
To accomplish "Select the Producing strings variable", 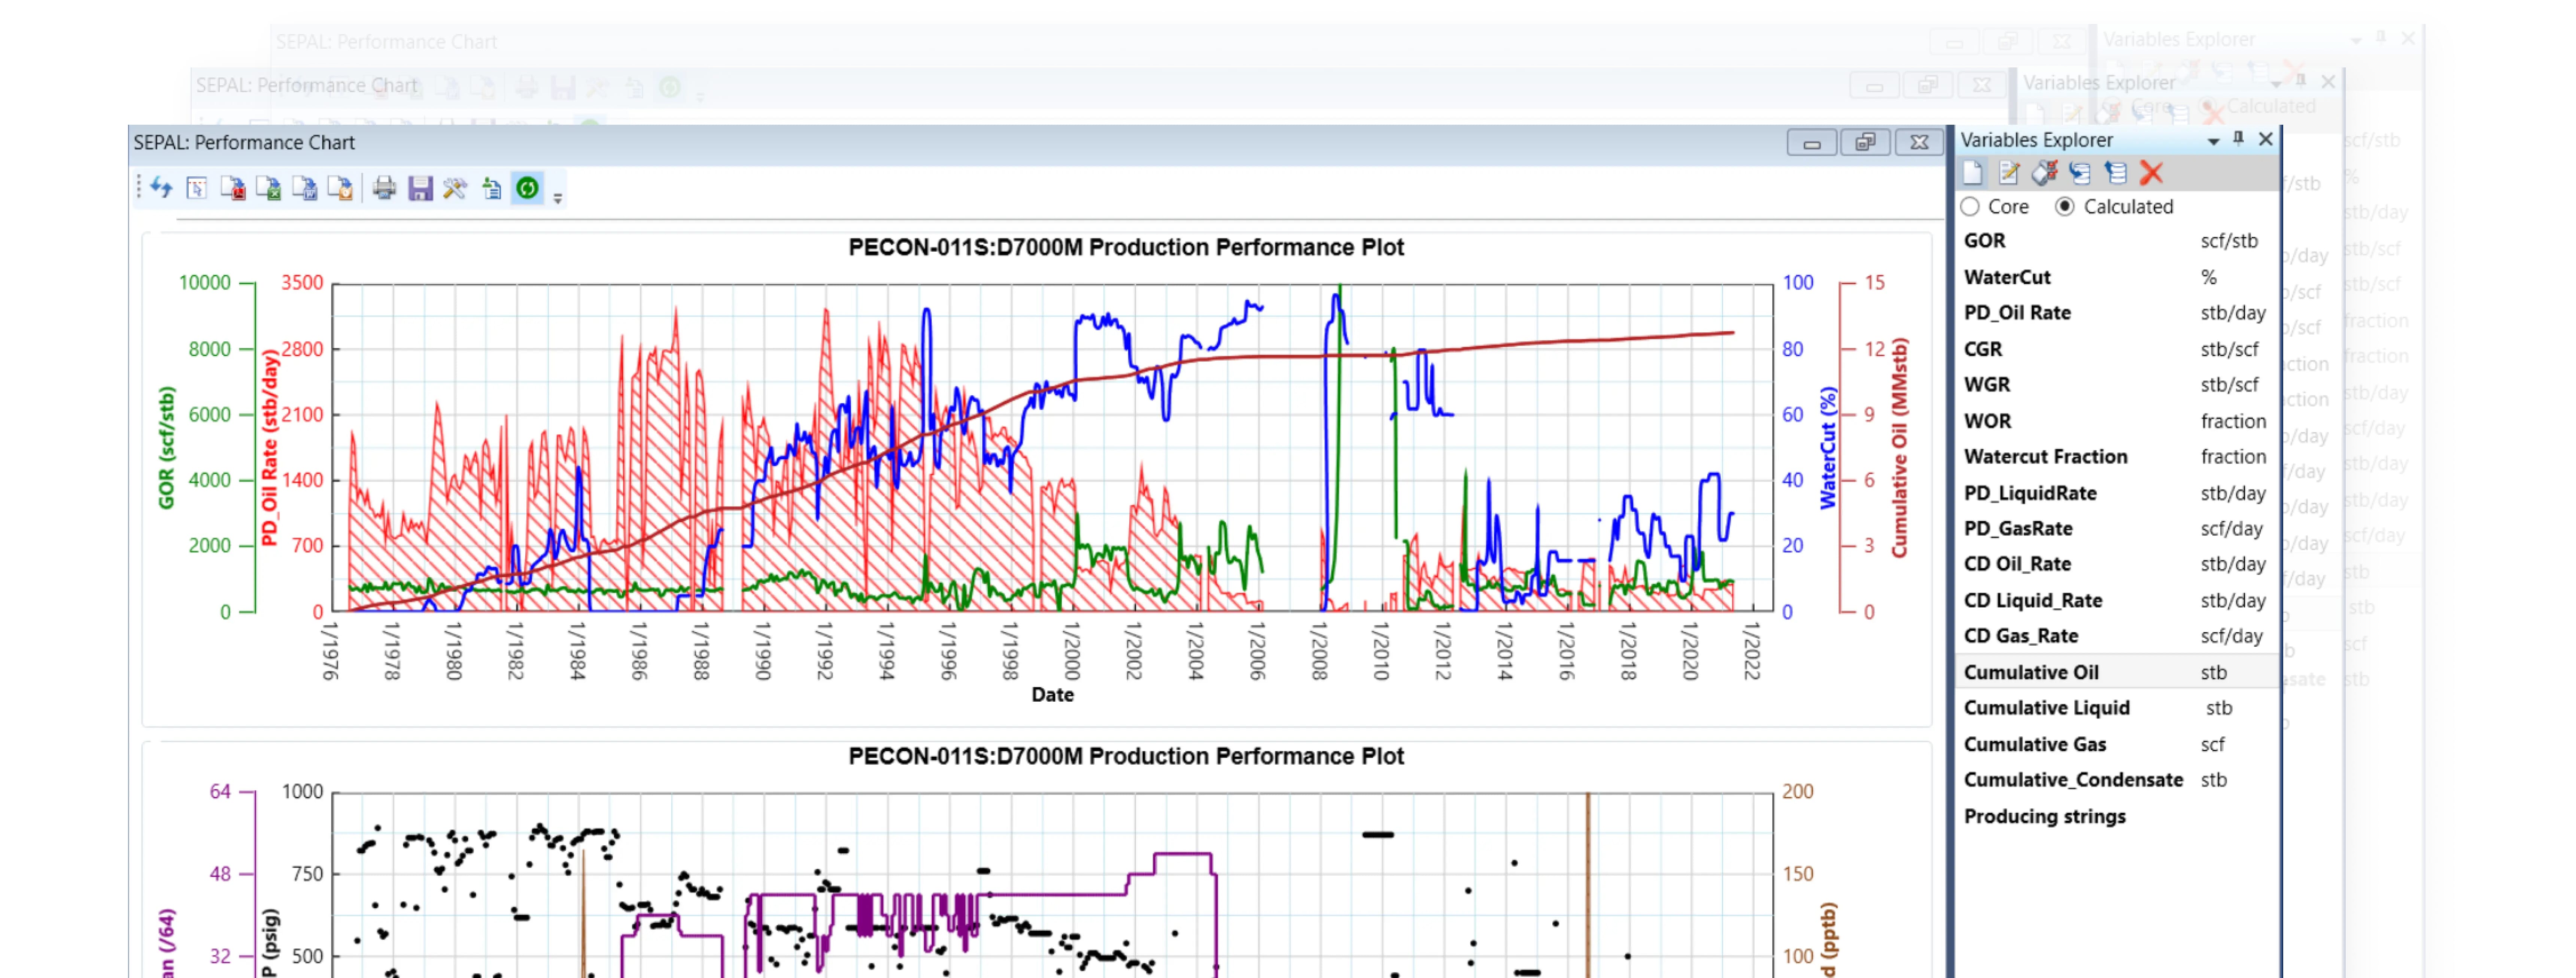I will coord(2117,816).
